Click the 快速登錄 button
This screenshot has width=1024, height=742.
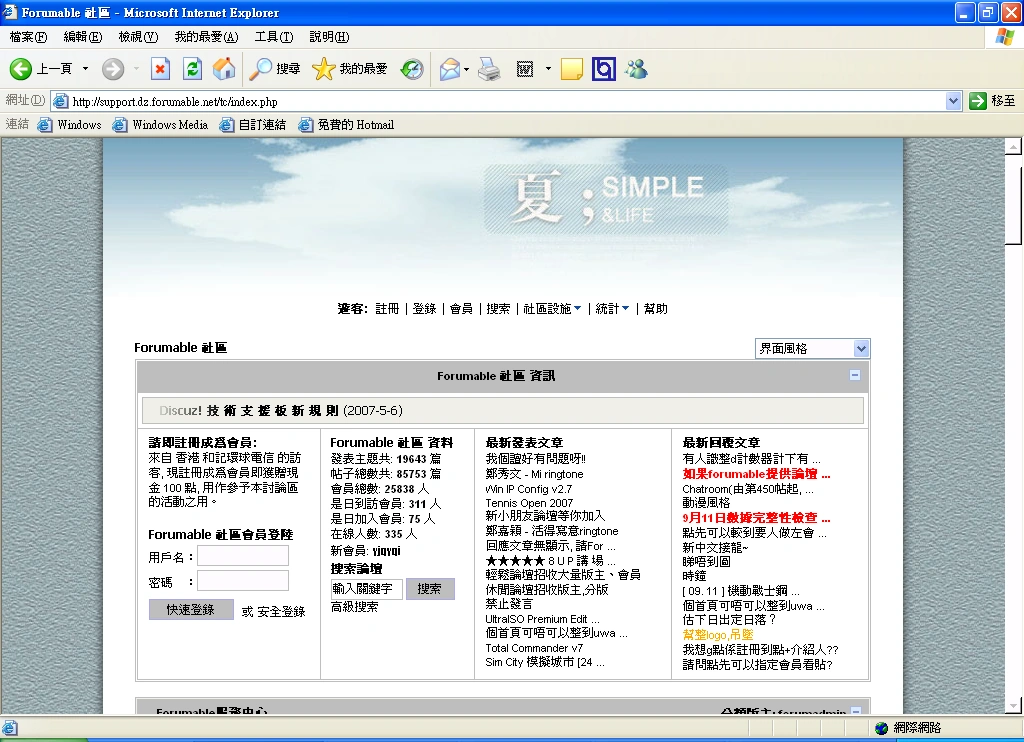pyautogui.click(x=191, y=609)
